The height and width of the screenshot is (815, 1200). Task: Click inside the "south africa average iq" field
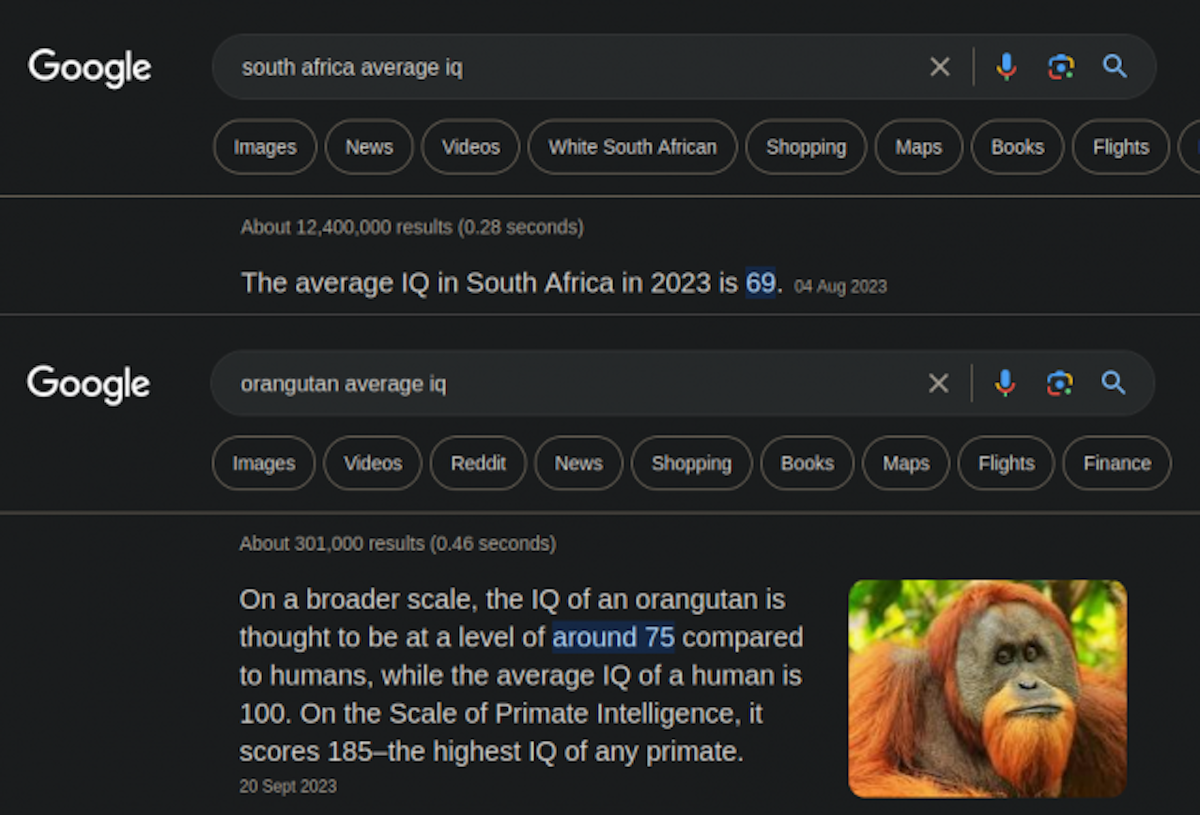click(600, 68)
